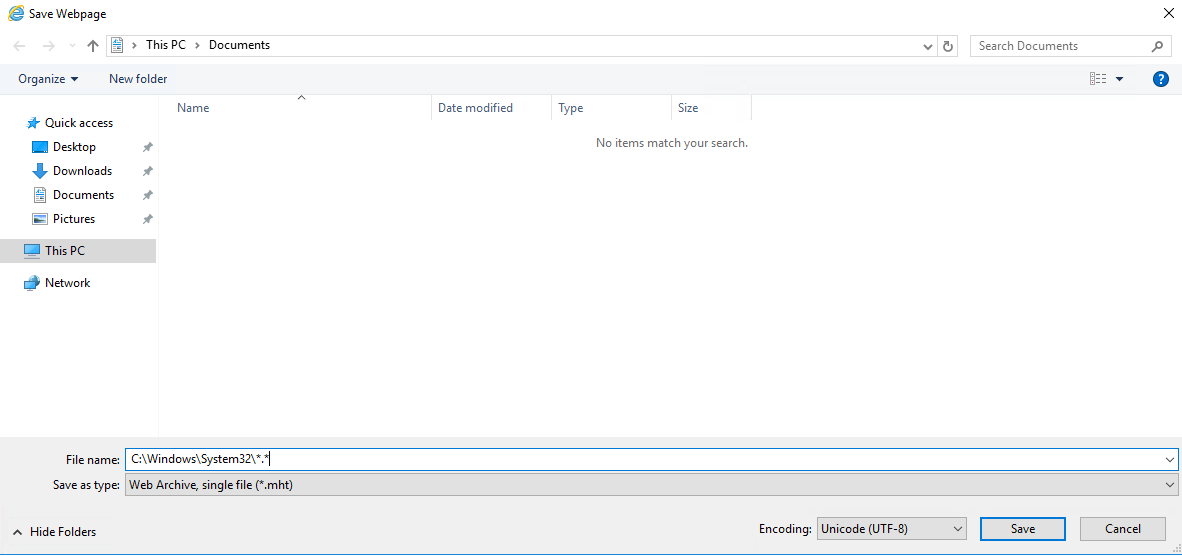Expand the view options dropdown arrow
The image size is (1182, 556).
[1119, 79]
